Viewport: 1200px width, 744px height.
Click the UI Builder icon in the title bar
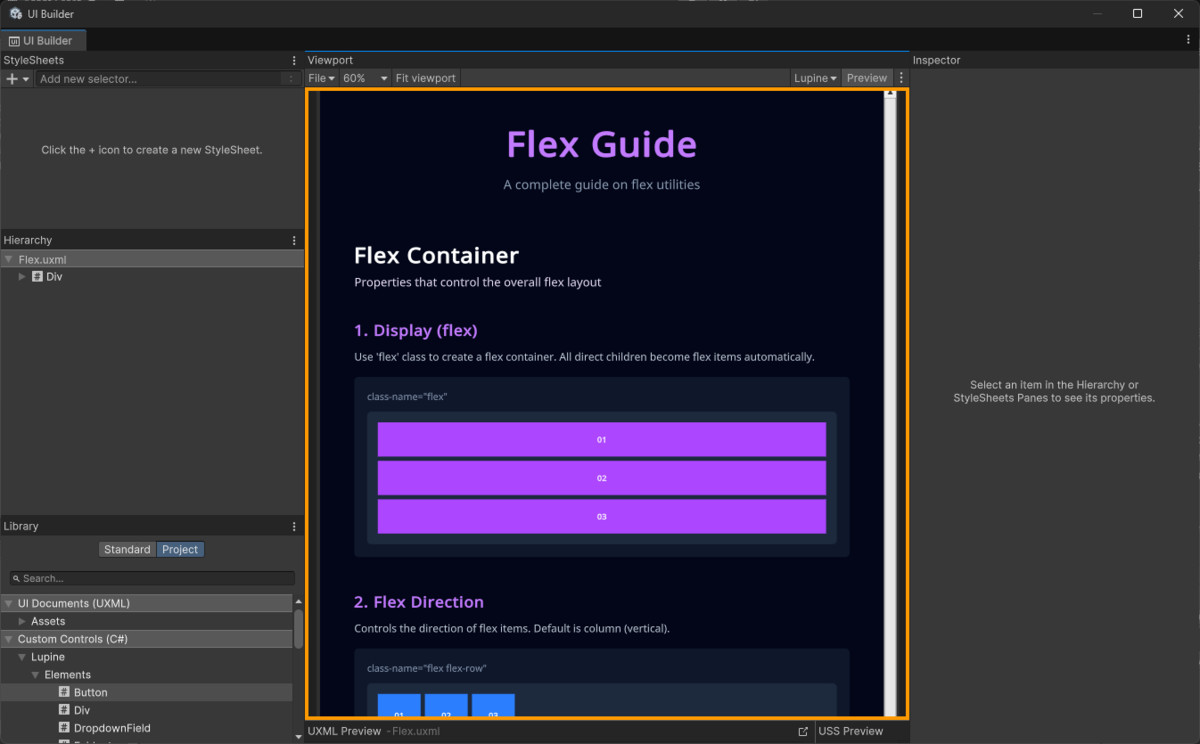point(15,13)
